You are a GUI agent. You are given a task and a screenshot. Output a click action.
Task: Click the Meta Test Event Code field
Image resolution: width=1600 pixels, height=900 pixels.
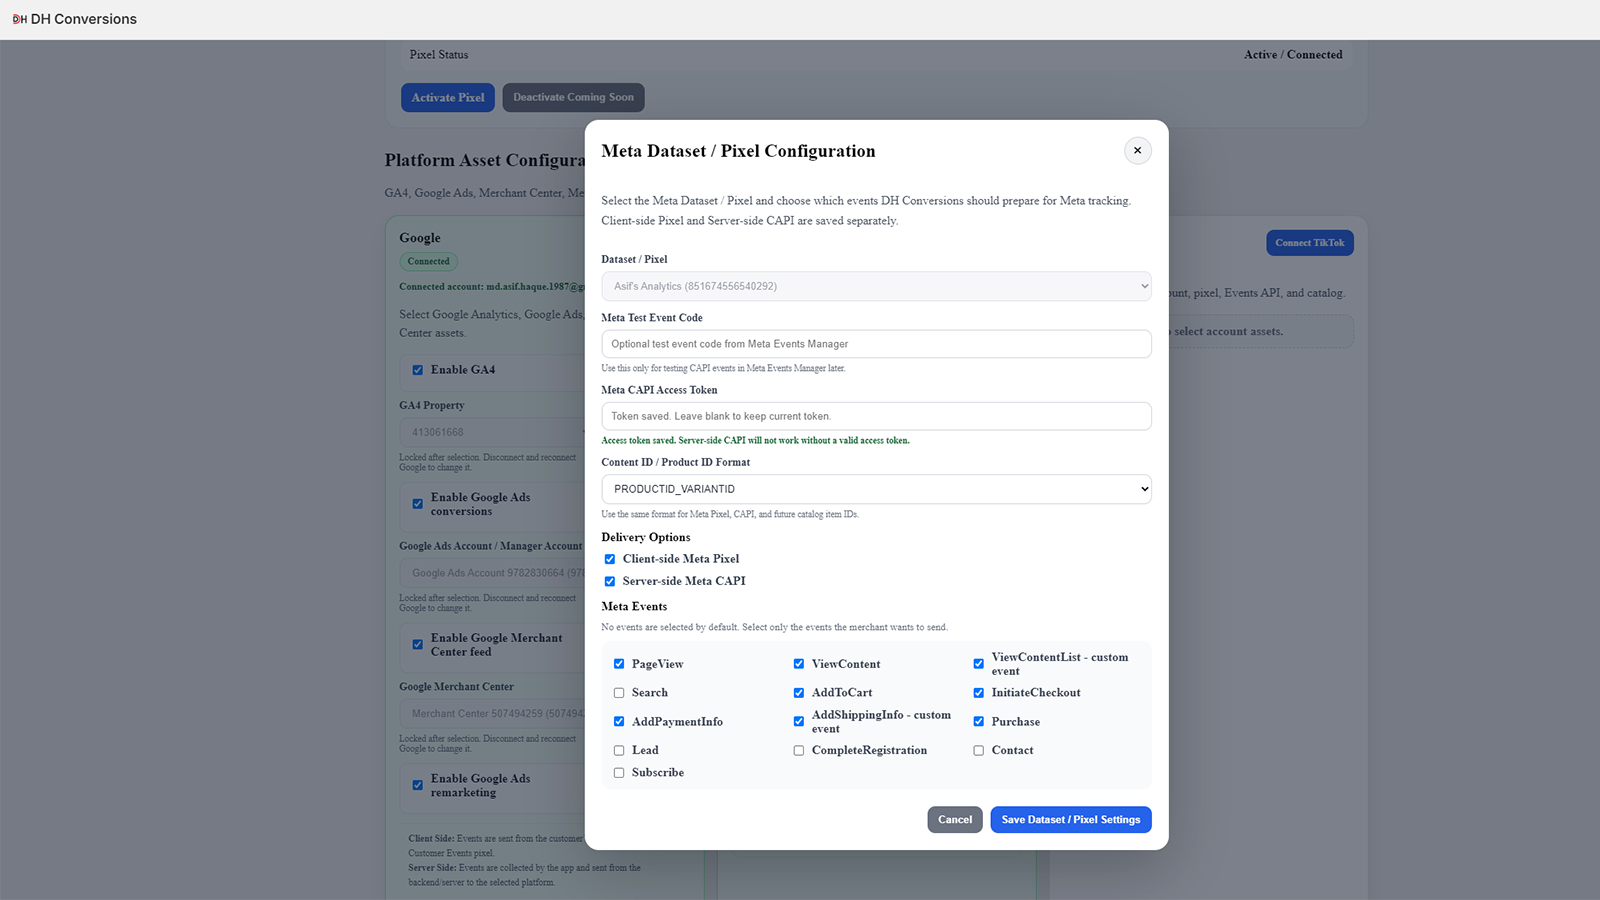tap(876, 344)
